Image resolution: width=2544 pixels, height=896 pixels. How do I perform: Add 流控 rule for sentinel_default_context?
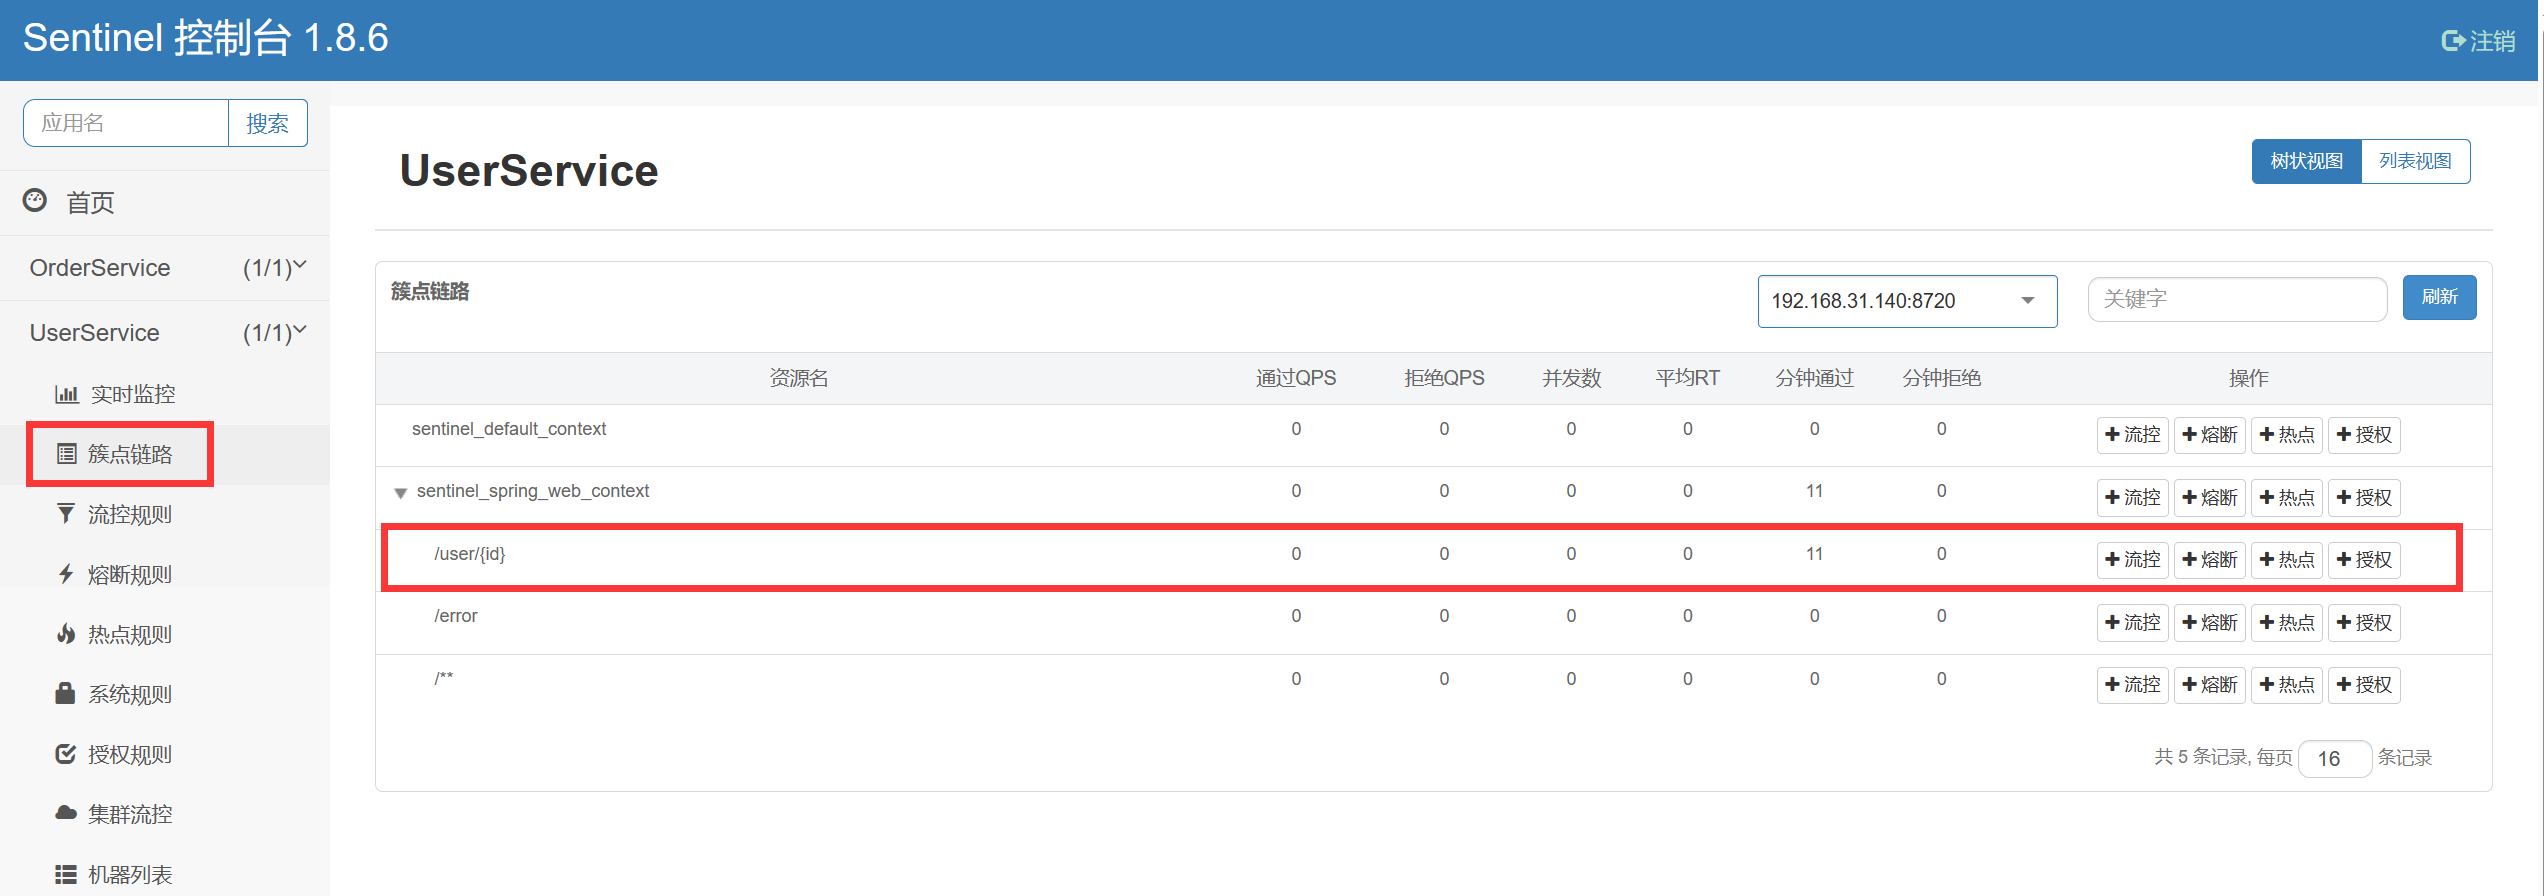click(2132, 435)
